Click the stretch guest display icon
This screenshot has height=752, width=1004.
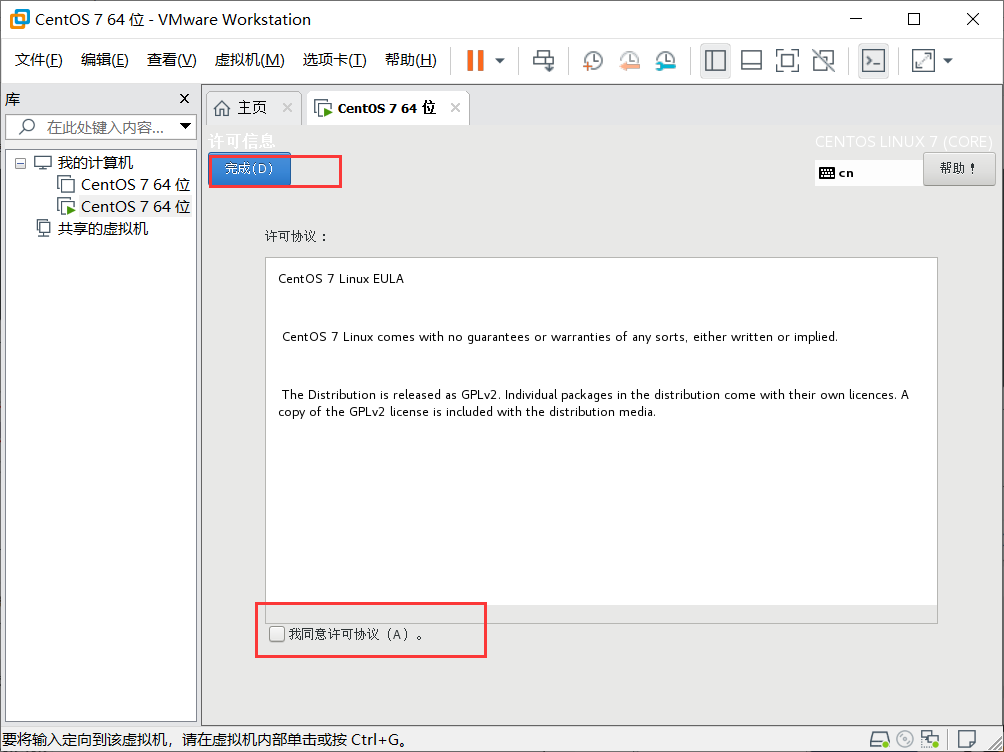tap(923, 61)
